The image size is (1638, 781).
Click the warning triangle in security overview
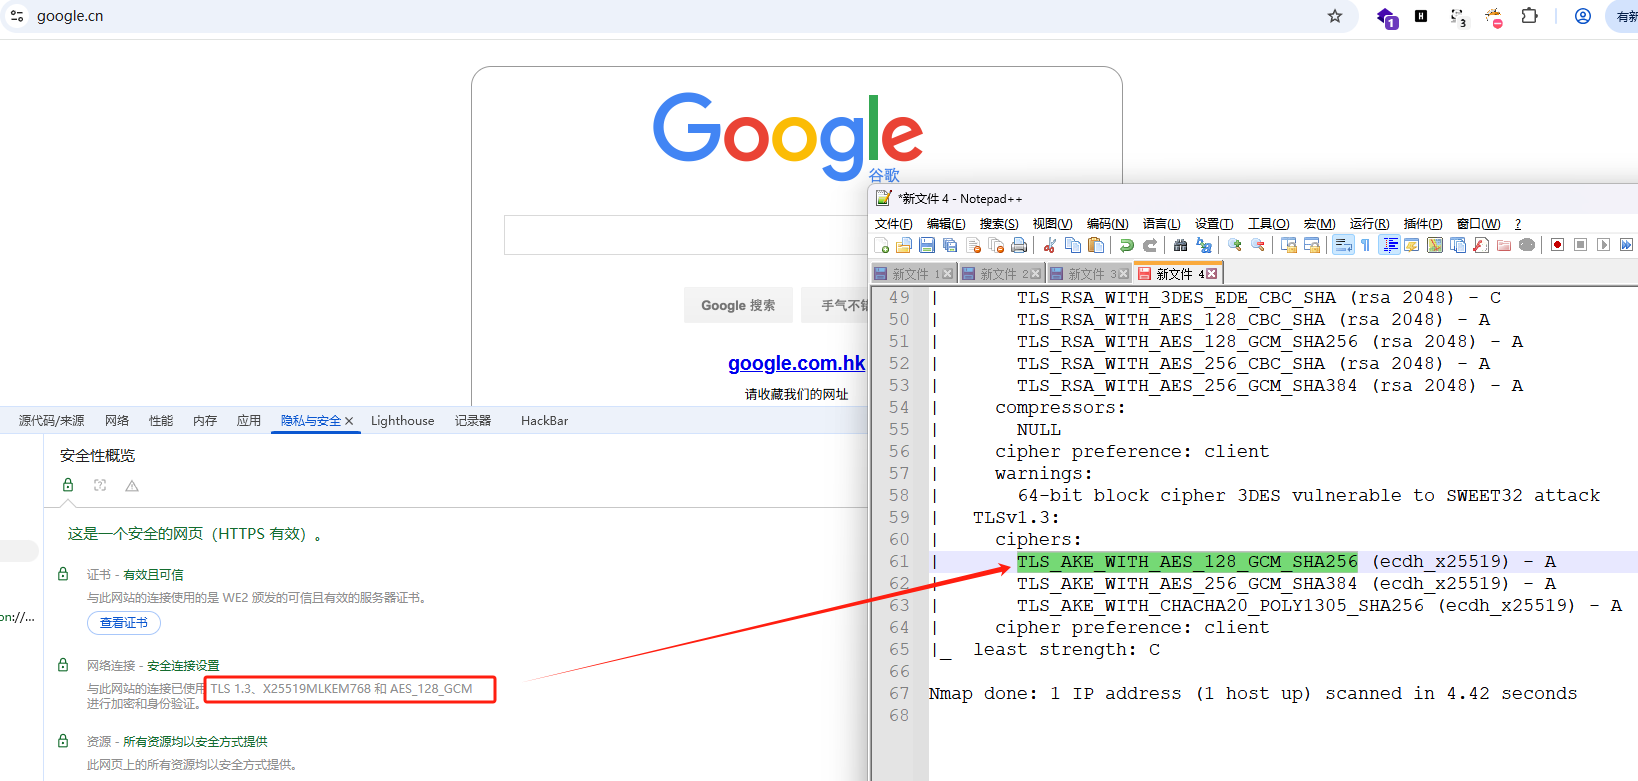click(132, 486)
